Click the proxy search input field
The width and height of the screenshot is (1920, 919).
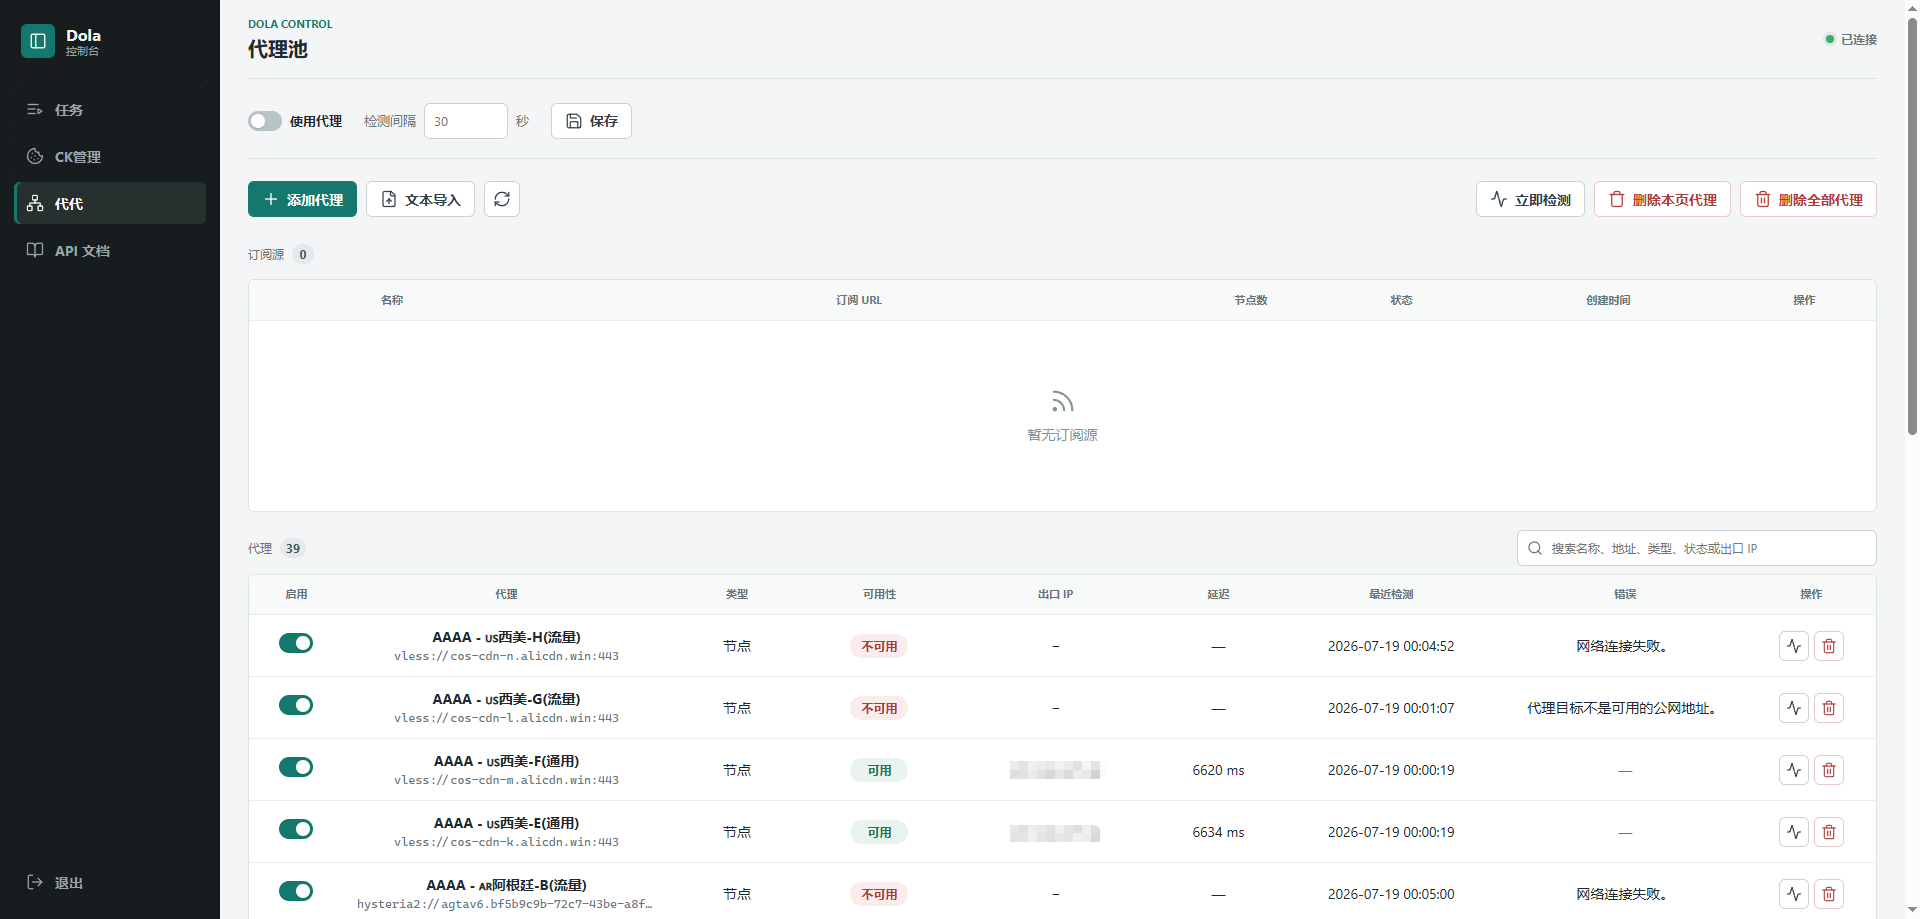coord(1697,548)
